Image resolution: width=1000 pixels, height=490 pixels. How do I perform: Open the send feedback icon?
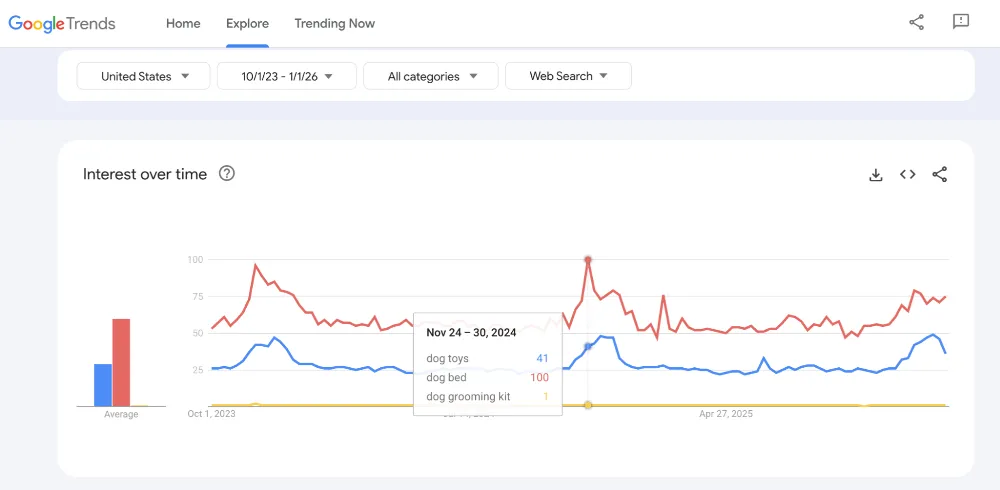[x=960, y=22]
